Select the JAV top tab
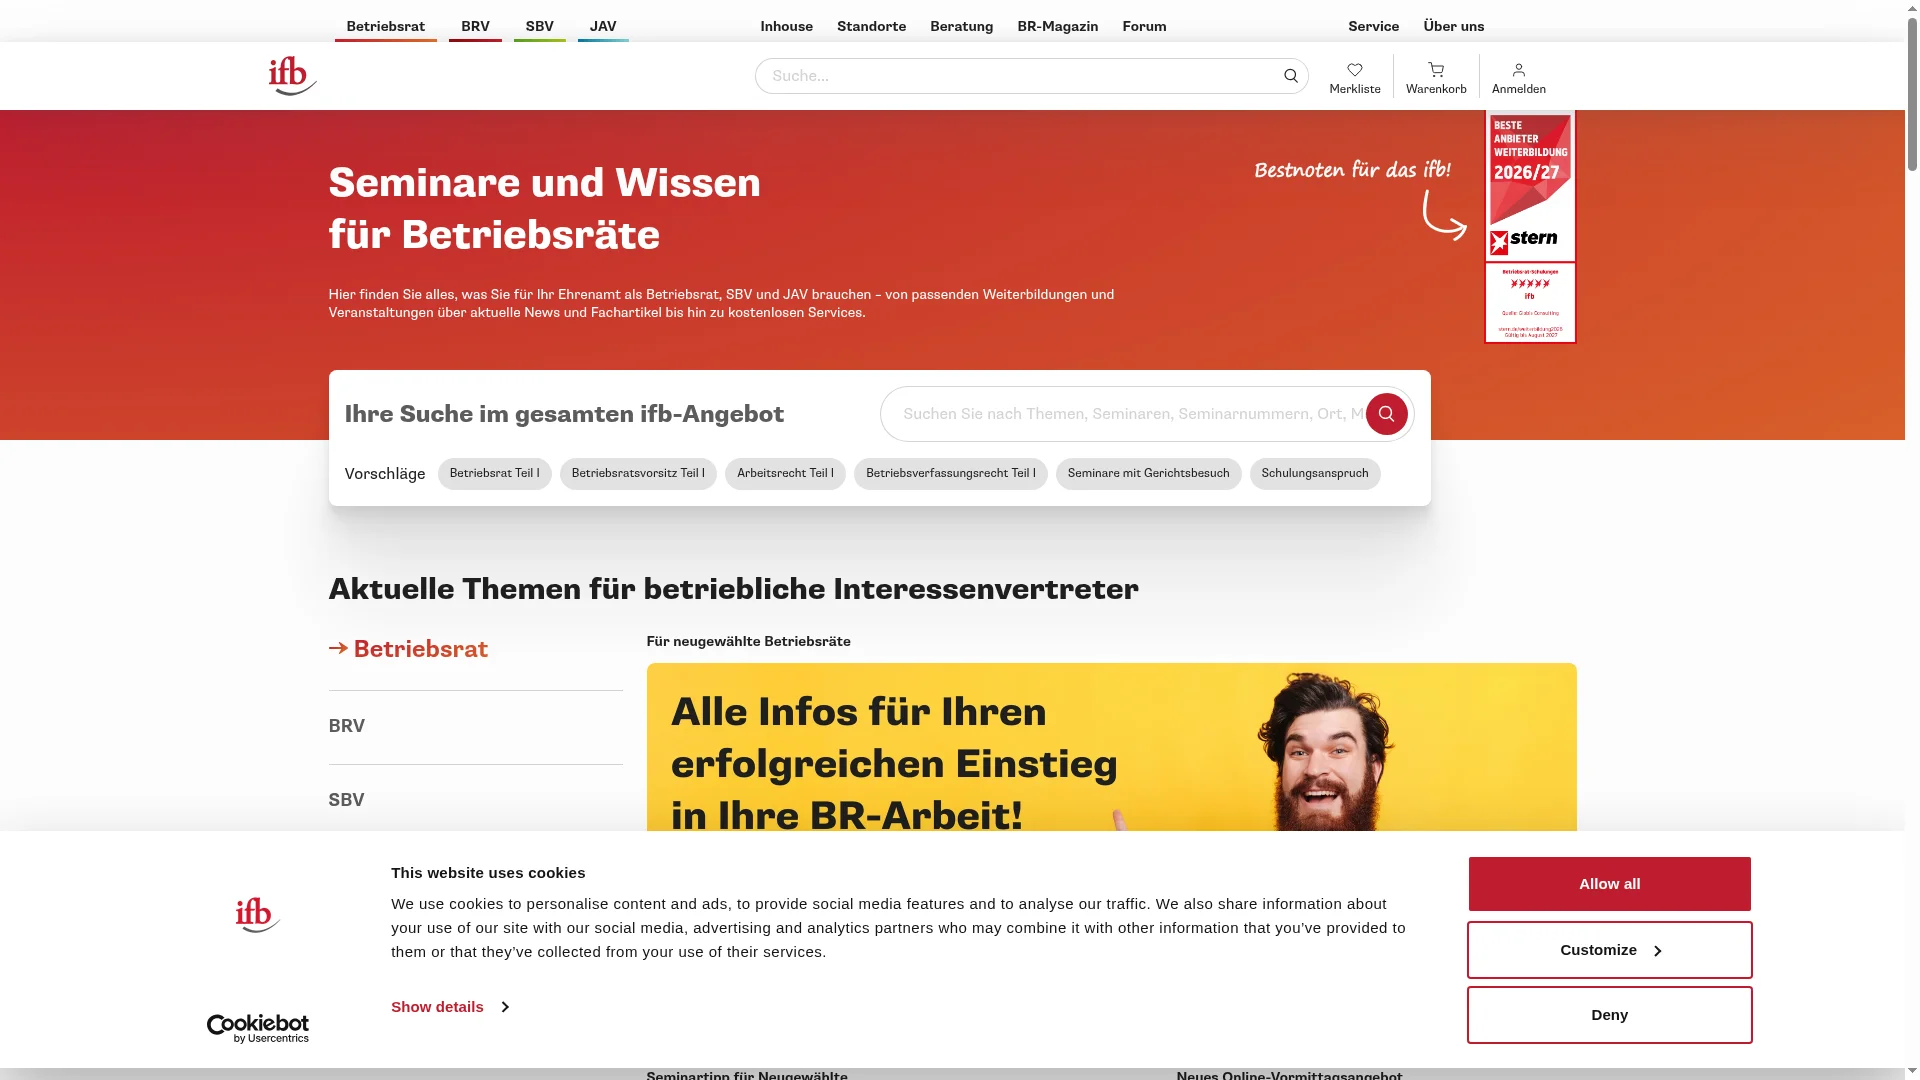Viewport: 1920px width, 1080px height. pos(603,27)
